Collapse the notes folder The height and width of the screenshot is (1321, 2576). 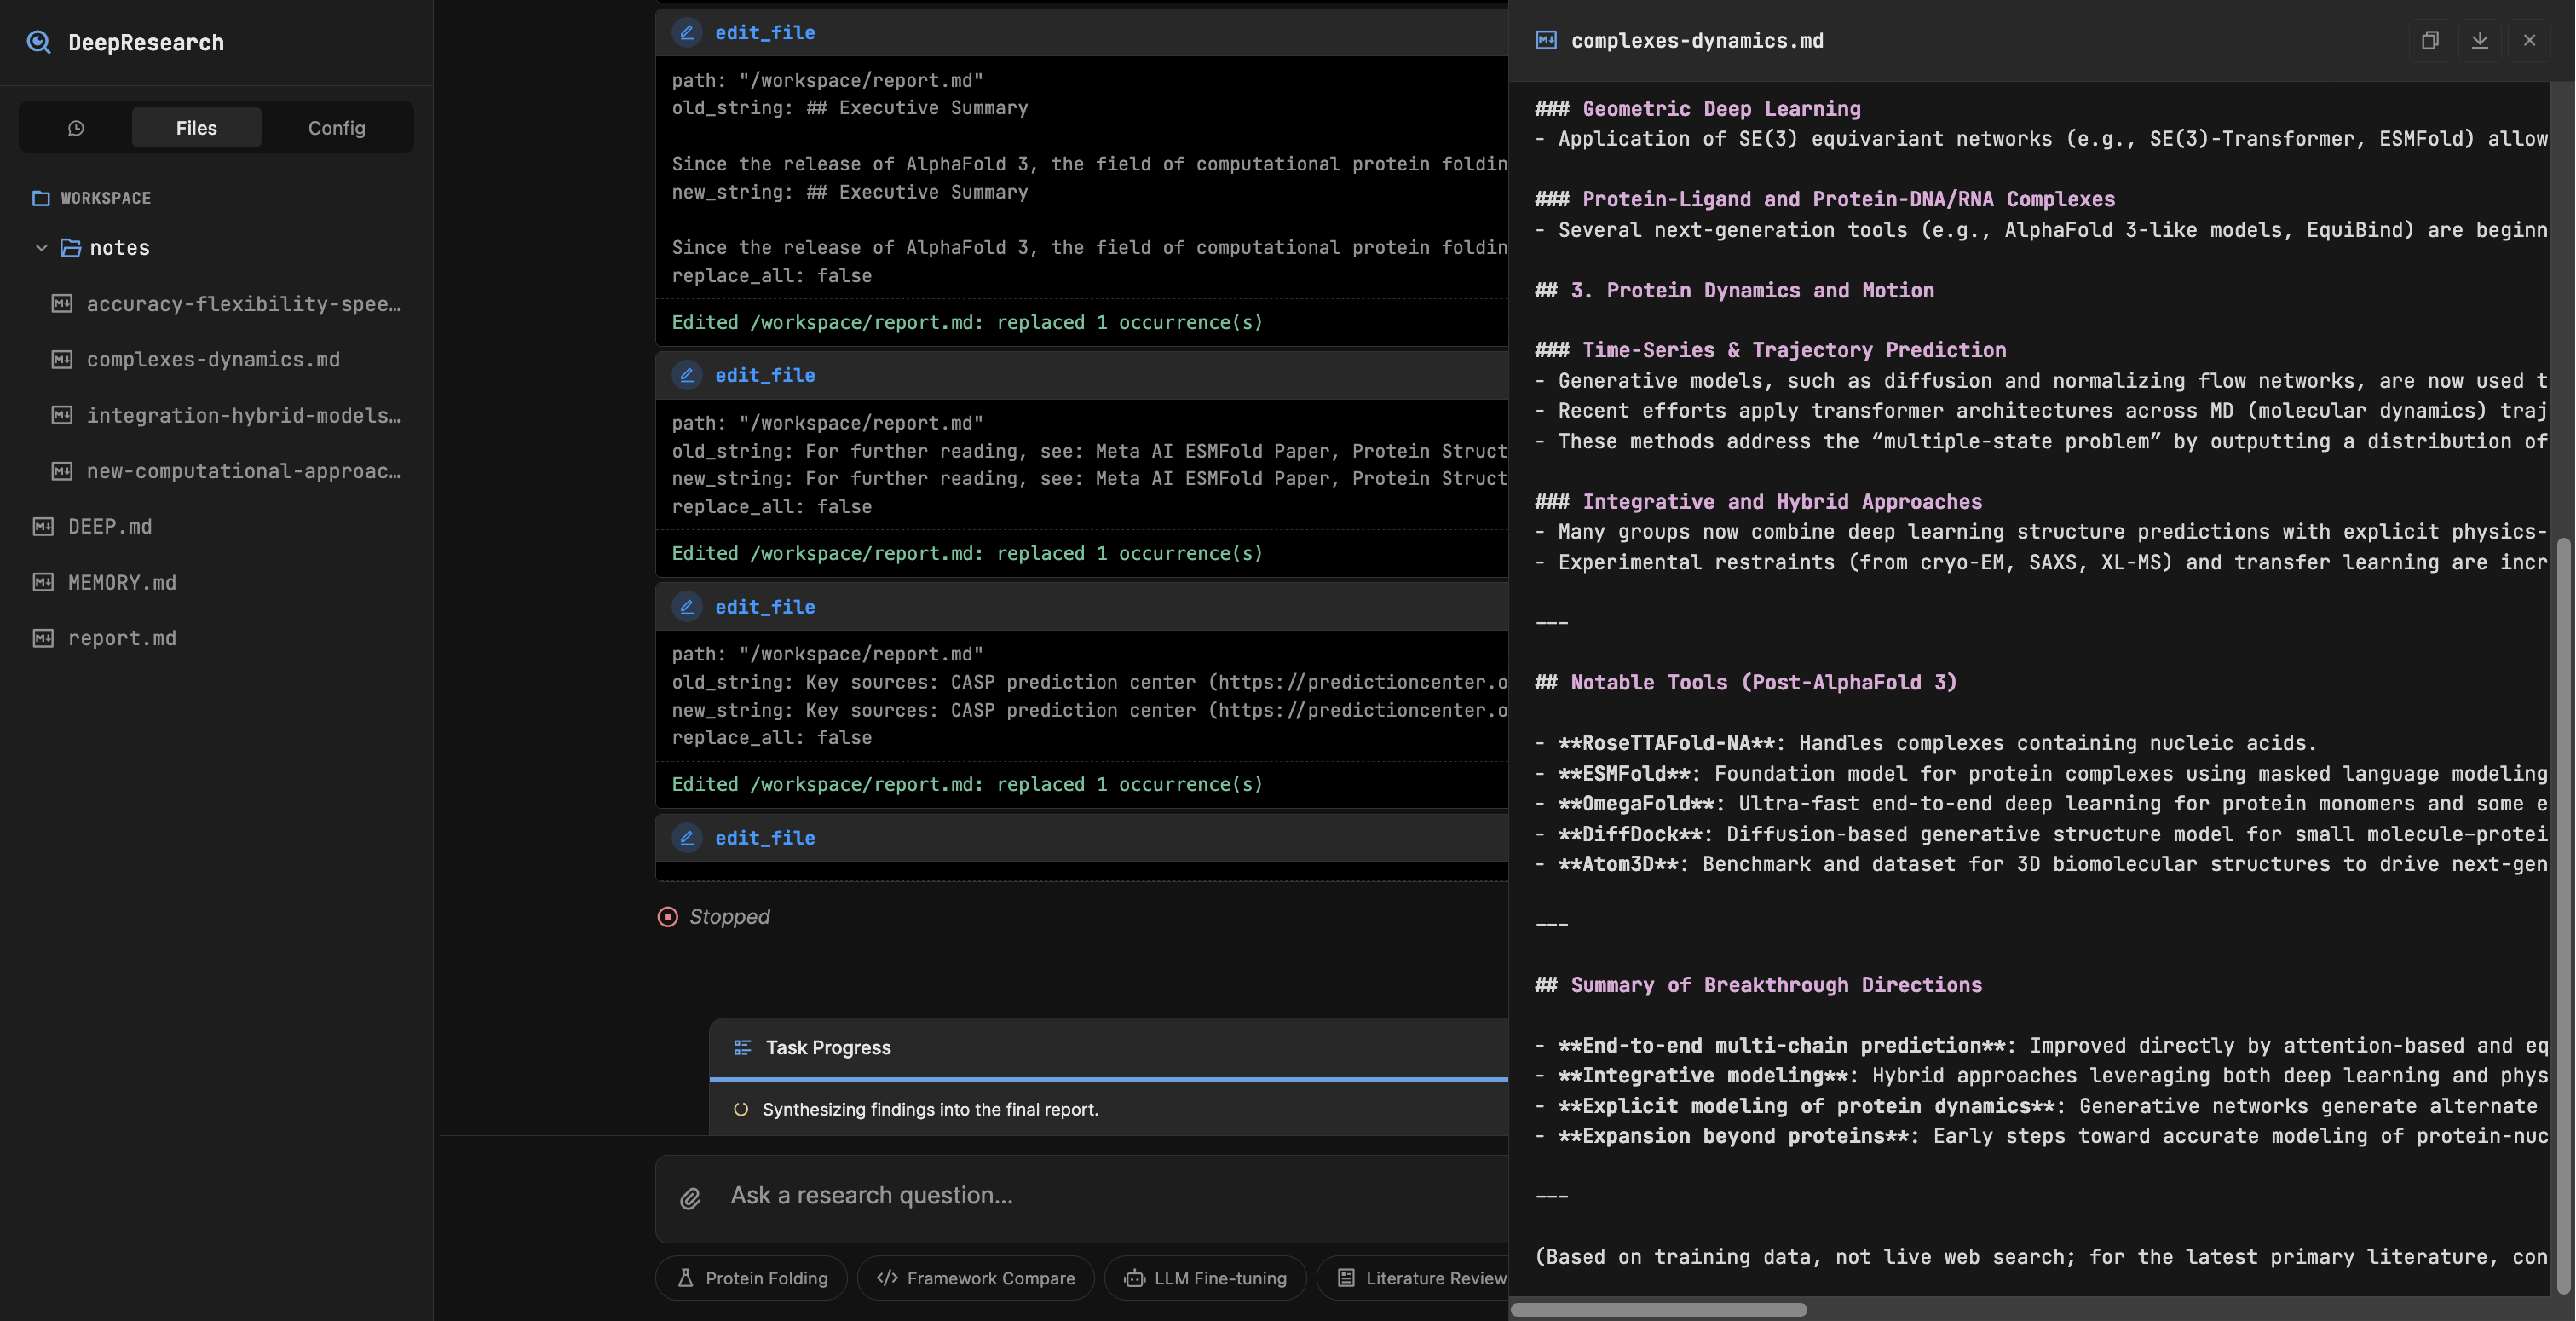pos(42,248)
